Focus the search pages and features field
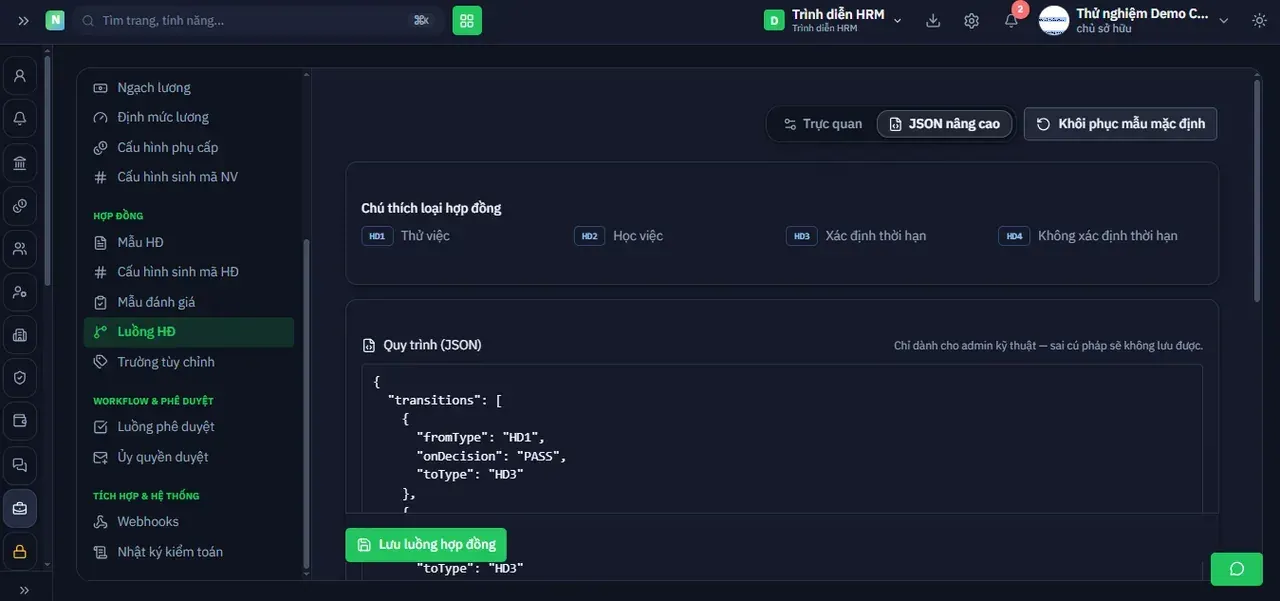 257,20
